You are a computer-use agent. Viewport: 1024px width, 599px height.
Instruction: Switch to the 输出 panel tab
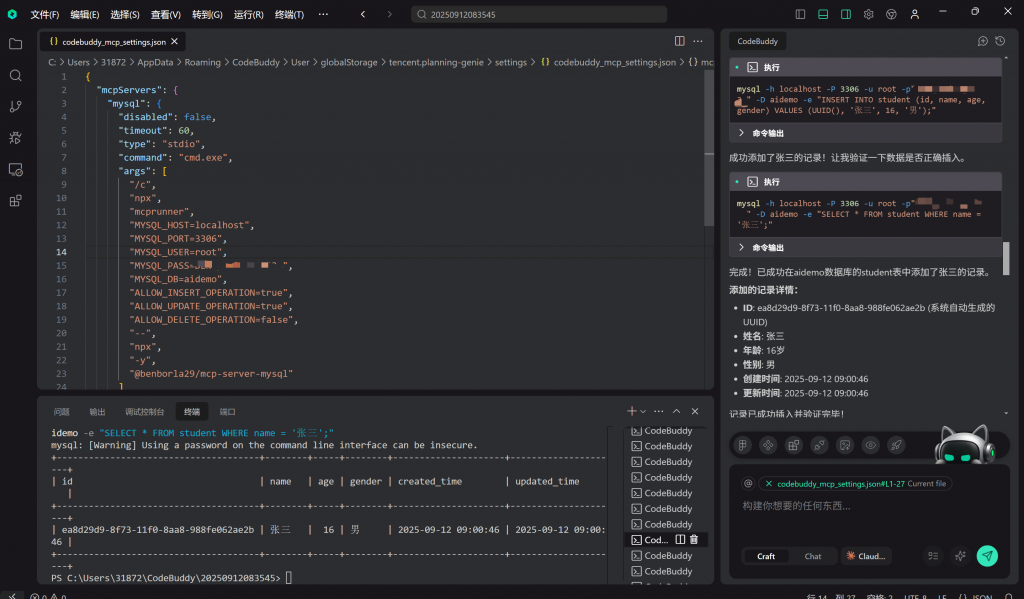(97, 411)
